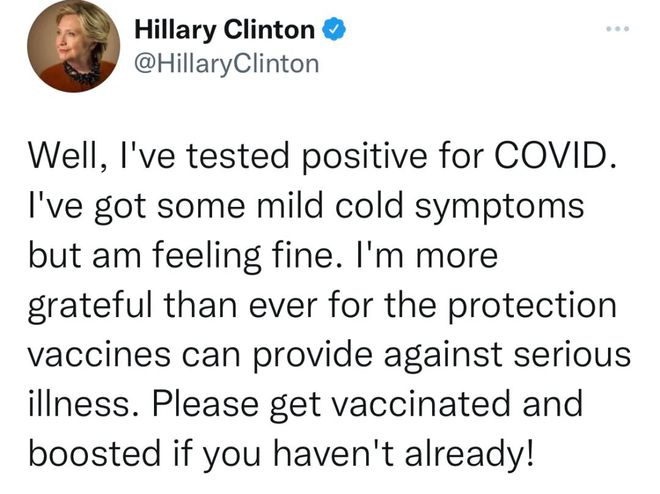Click the word grateful in the tweet
Viewport: 660px width, 494px height.
click(x=90, y=306)
